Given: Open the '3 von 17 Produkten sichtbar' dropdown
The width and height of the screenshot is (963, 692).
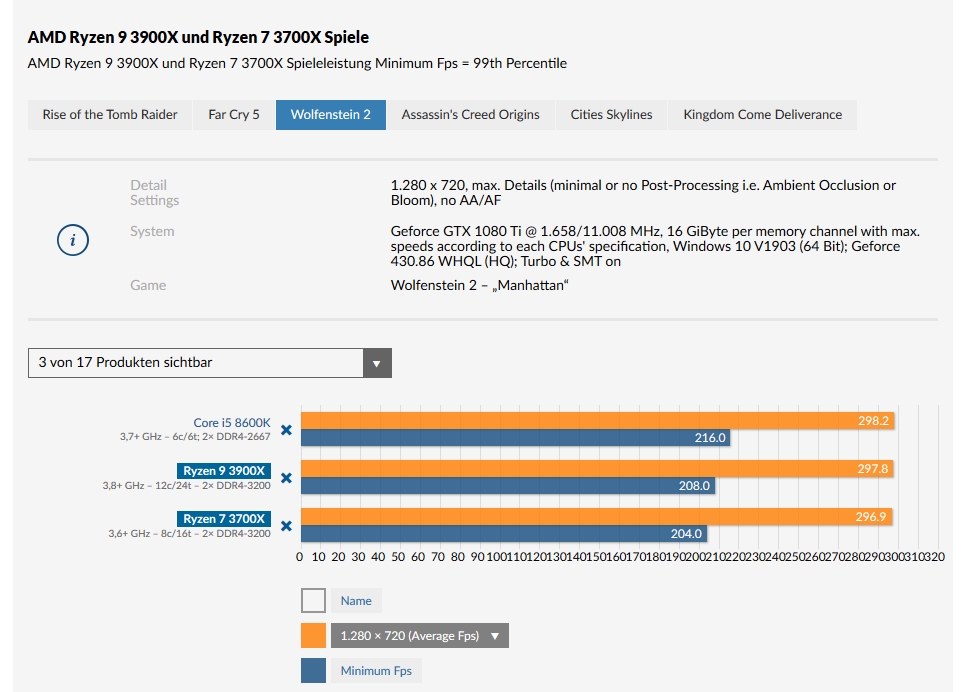Looking at the screenshot, I should click(x=209, y=363).
